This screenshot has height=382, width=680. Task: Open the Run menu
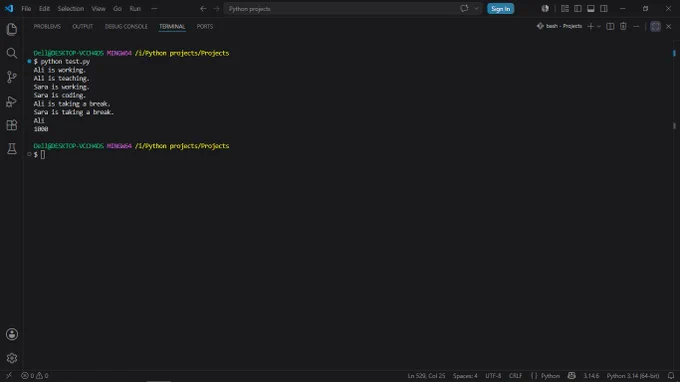pos(135,9)
